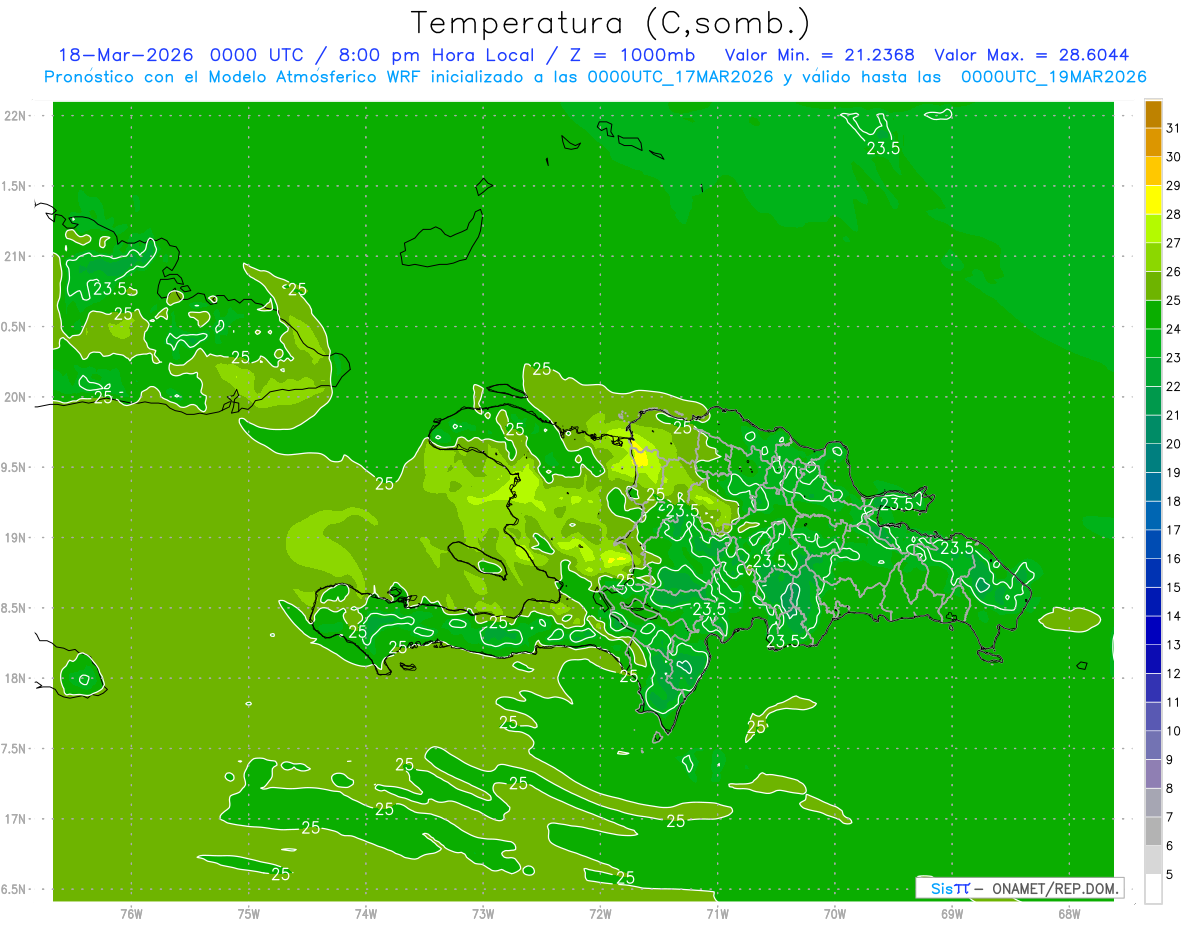Viewport: 1200px width, 927px height.
Task: Click the colorbar value label "5"
Action: click(x=1170, y=875)
